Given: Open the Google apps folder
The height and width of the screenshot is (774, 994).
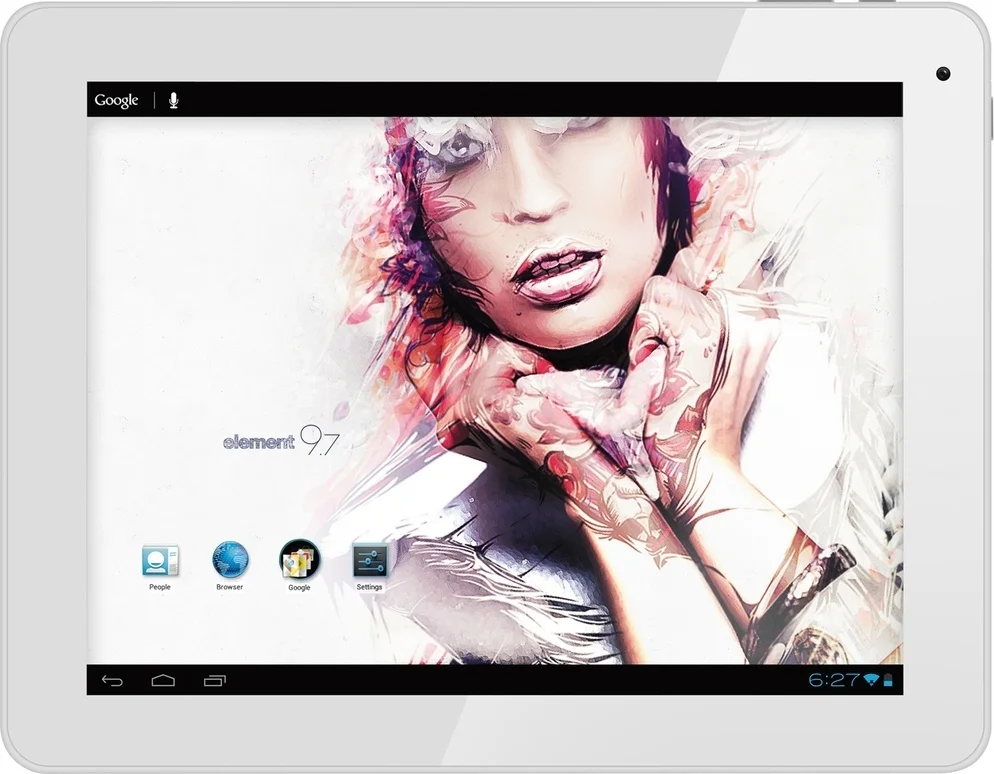Looking at the screenshot, I should click(299, 560).
